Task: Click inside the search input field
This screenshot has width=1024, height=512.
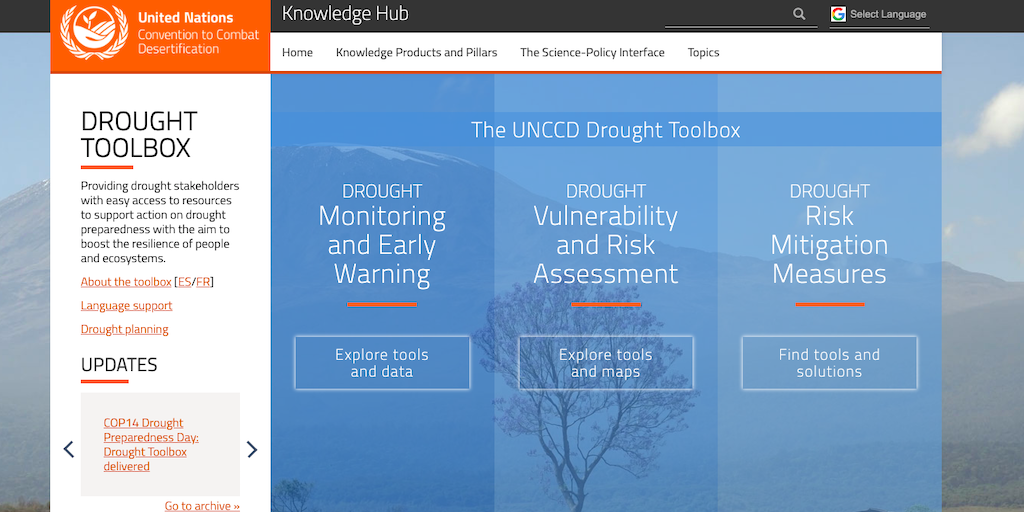Action: [728, 14]
